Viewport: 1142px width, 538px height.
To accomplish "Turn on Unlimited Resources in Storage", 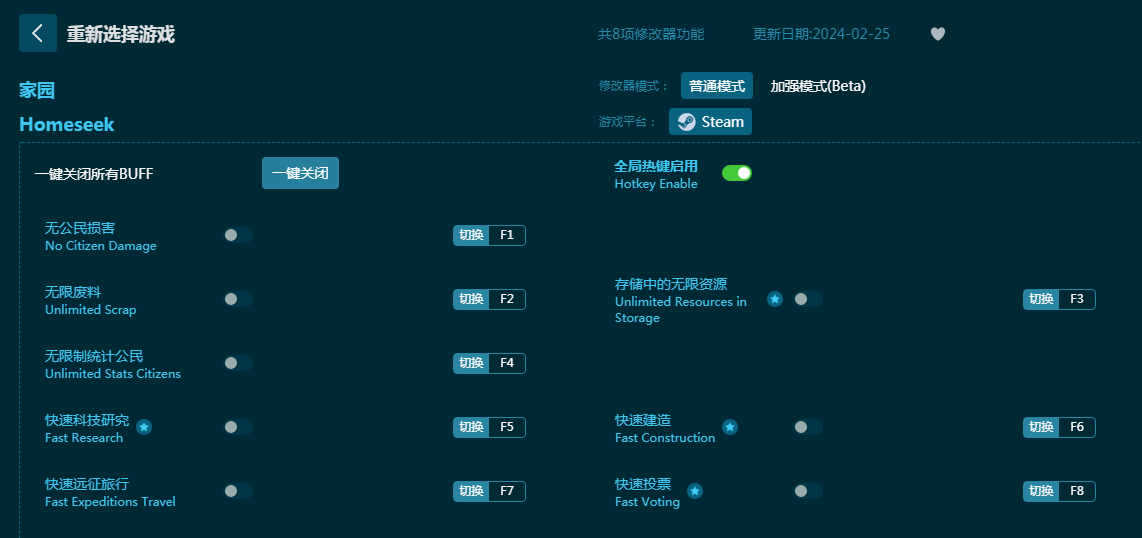I will (x=808, y=299).
